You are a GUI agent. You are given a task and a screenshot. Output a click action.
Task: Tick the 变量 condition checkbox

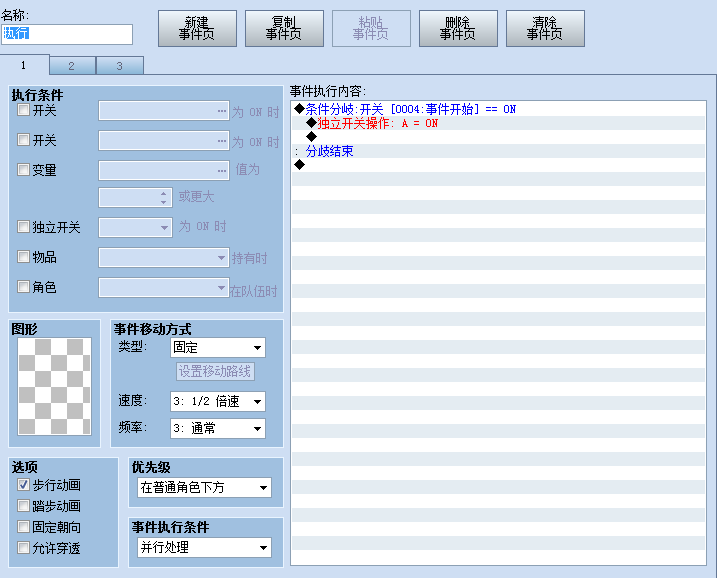[x=23, y=170]
